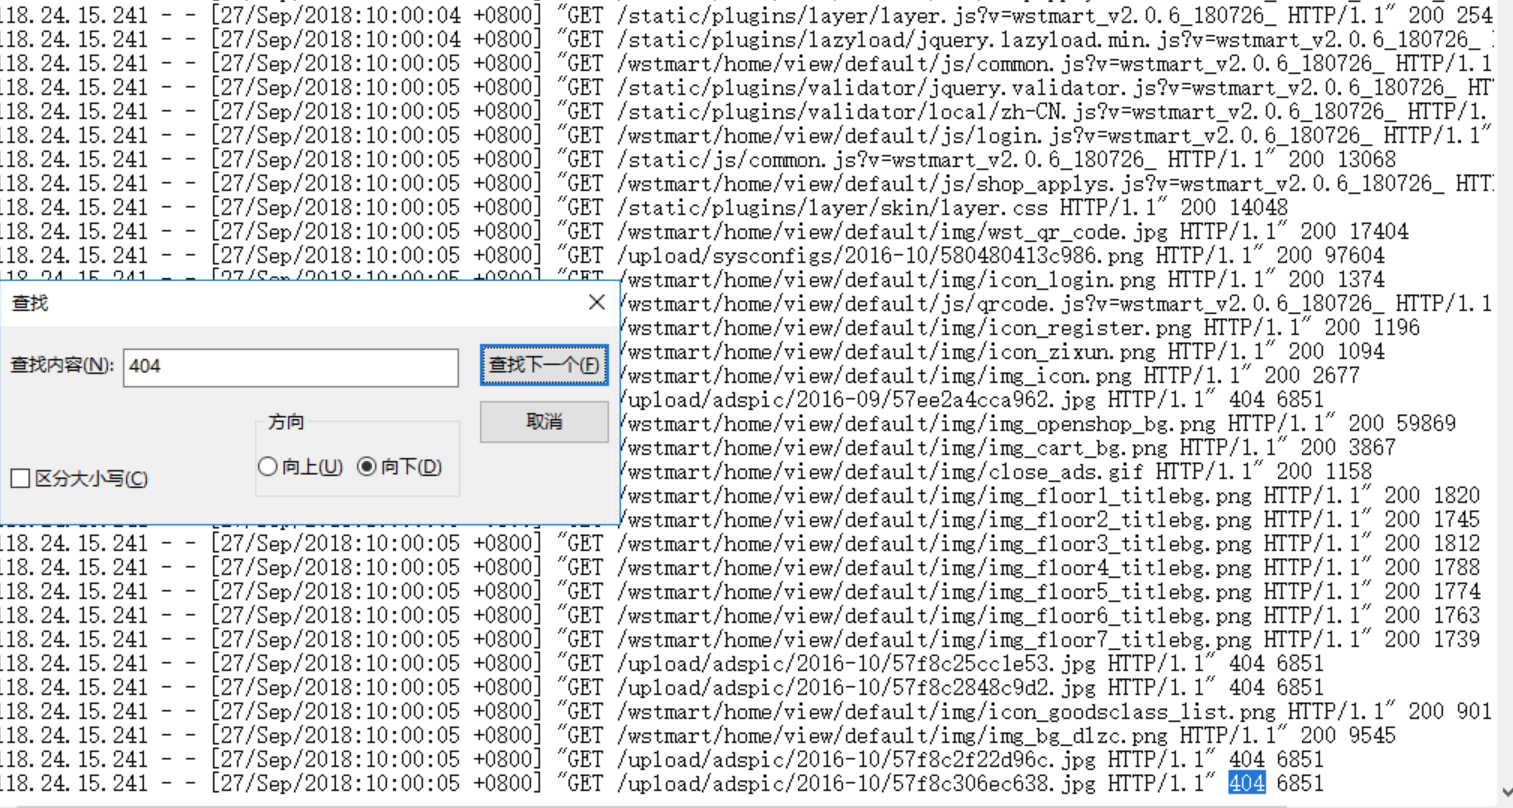Screen dimensions: 1513x808
Task: Click the size value 59869
Action: point(1427,423)
